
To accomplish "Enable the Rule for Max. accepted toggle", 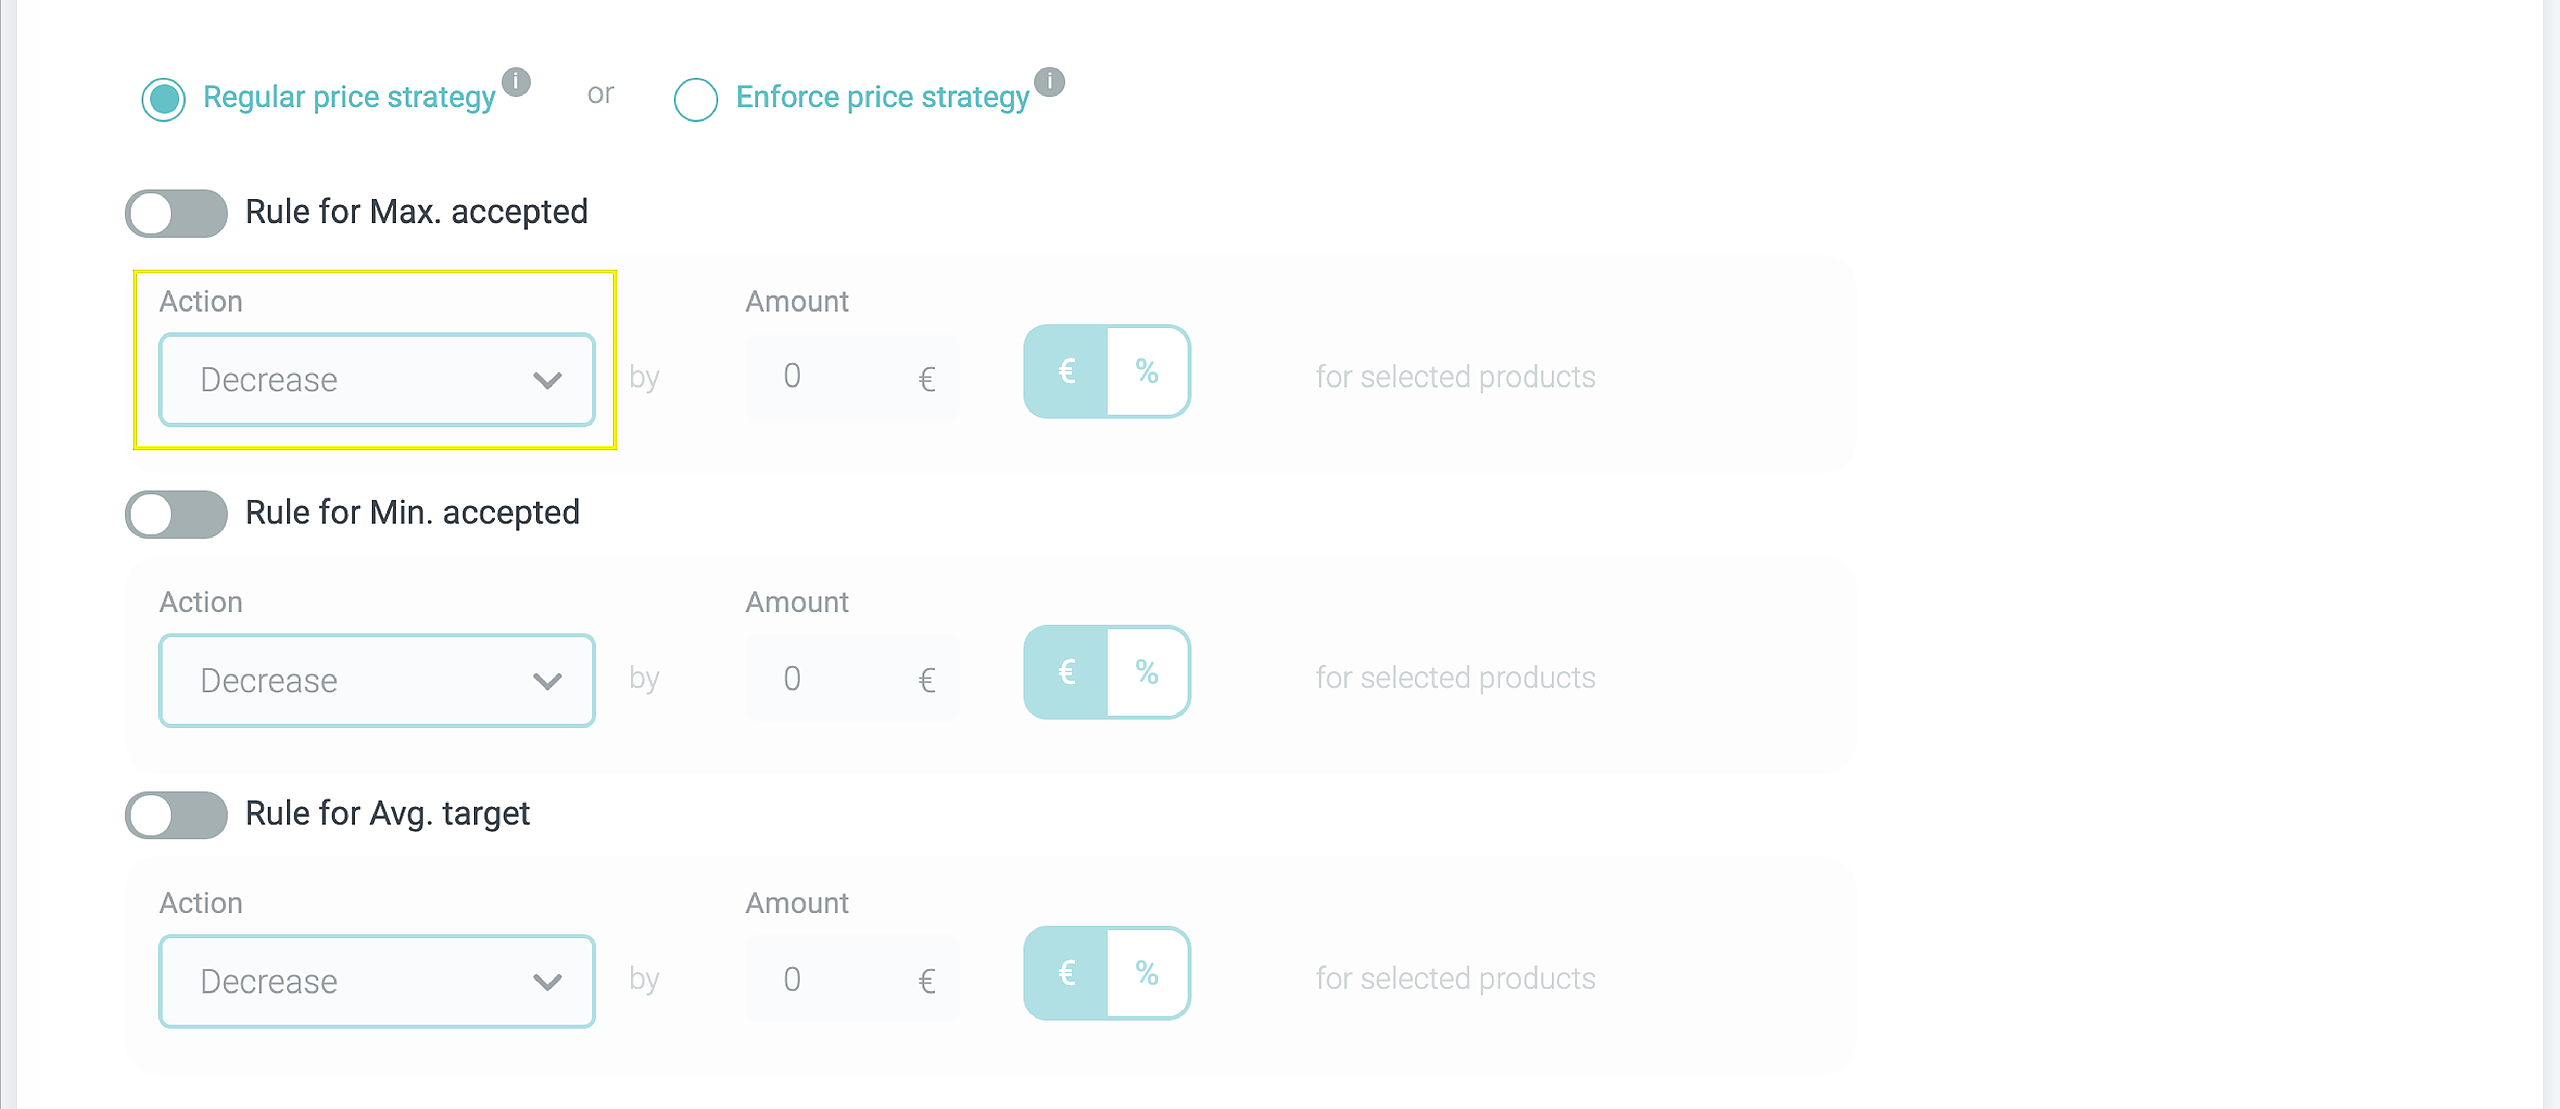I will 176,213.
